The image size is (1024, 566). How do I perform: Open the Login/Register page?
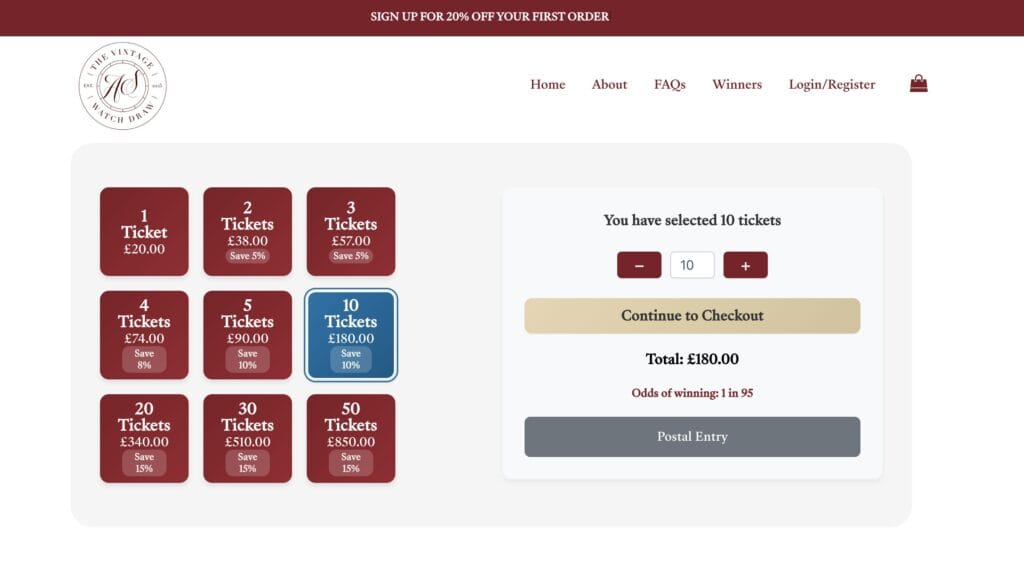tap(832, 85)
